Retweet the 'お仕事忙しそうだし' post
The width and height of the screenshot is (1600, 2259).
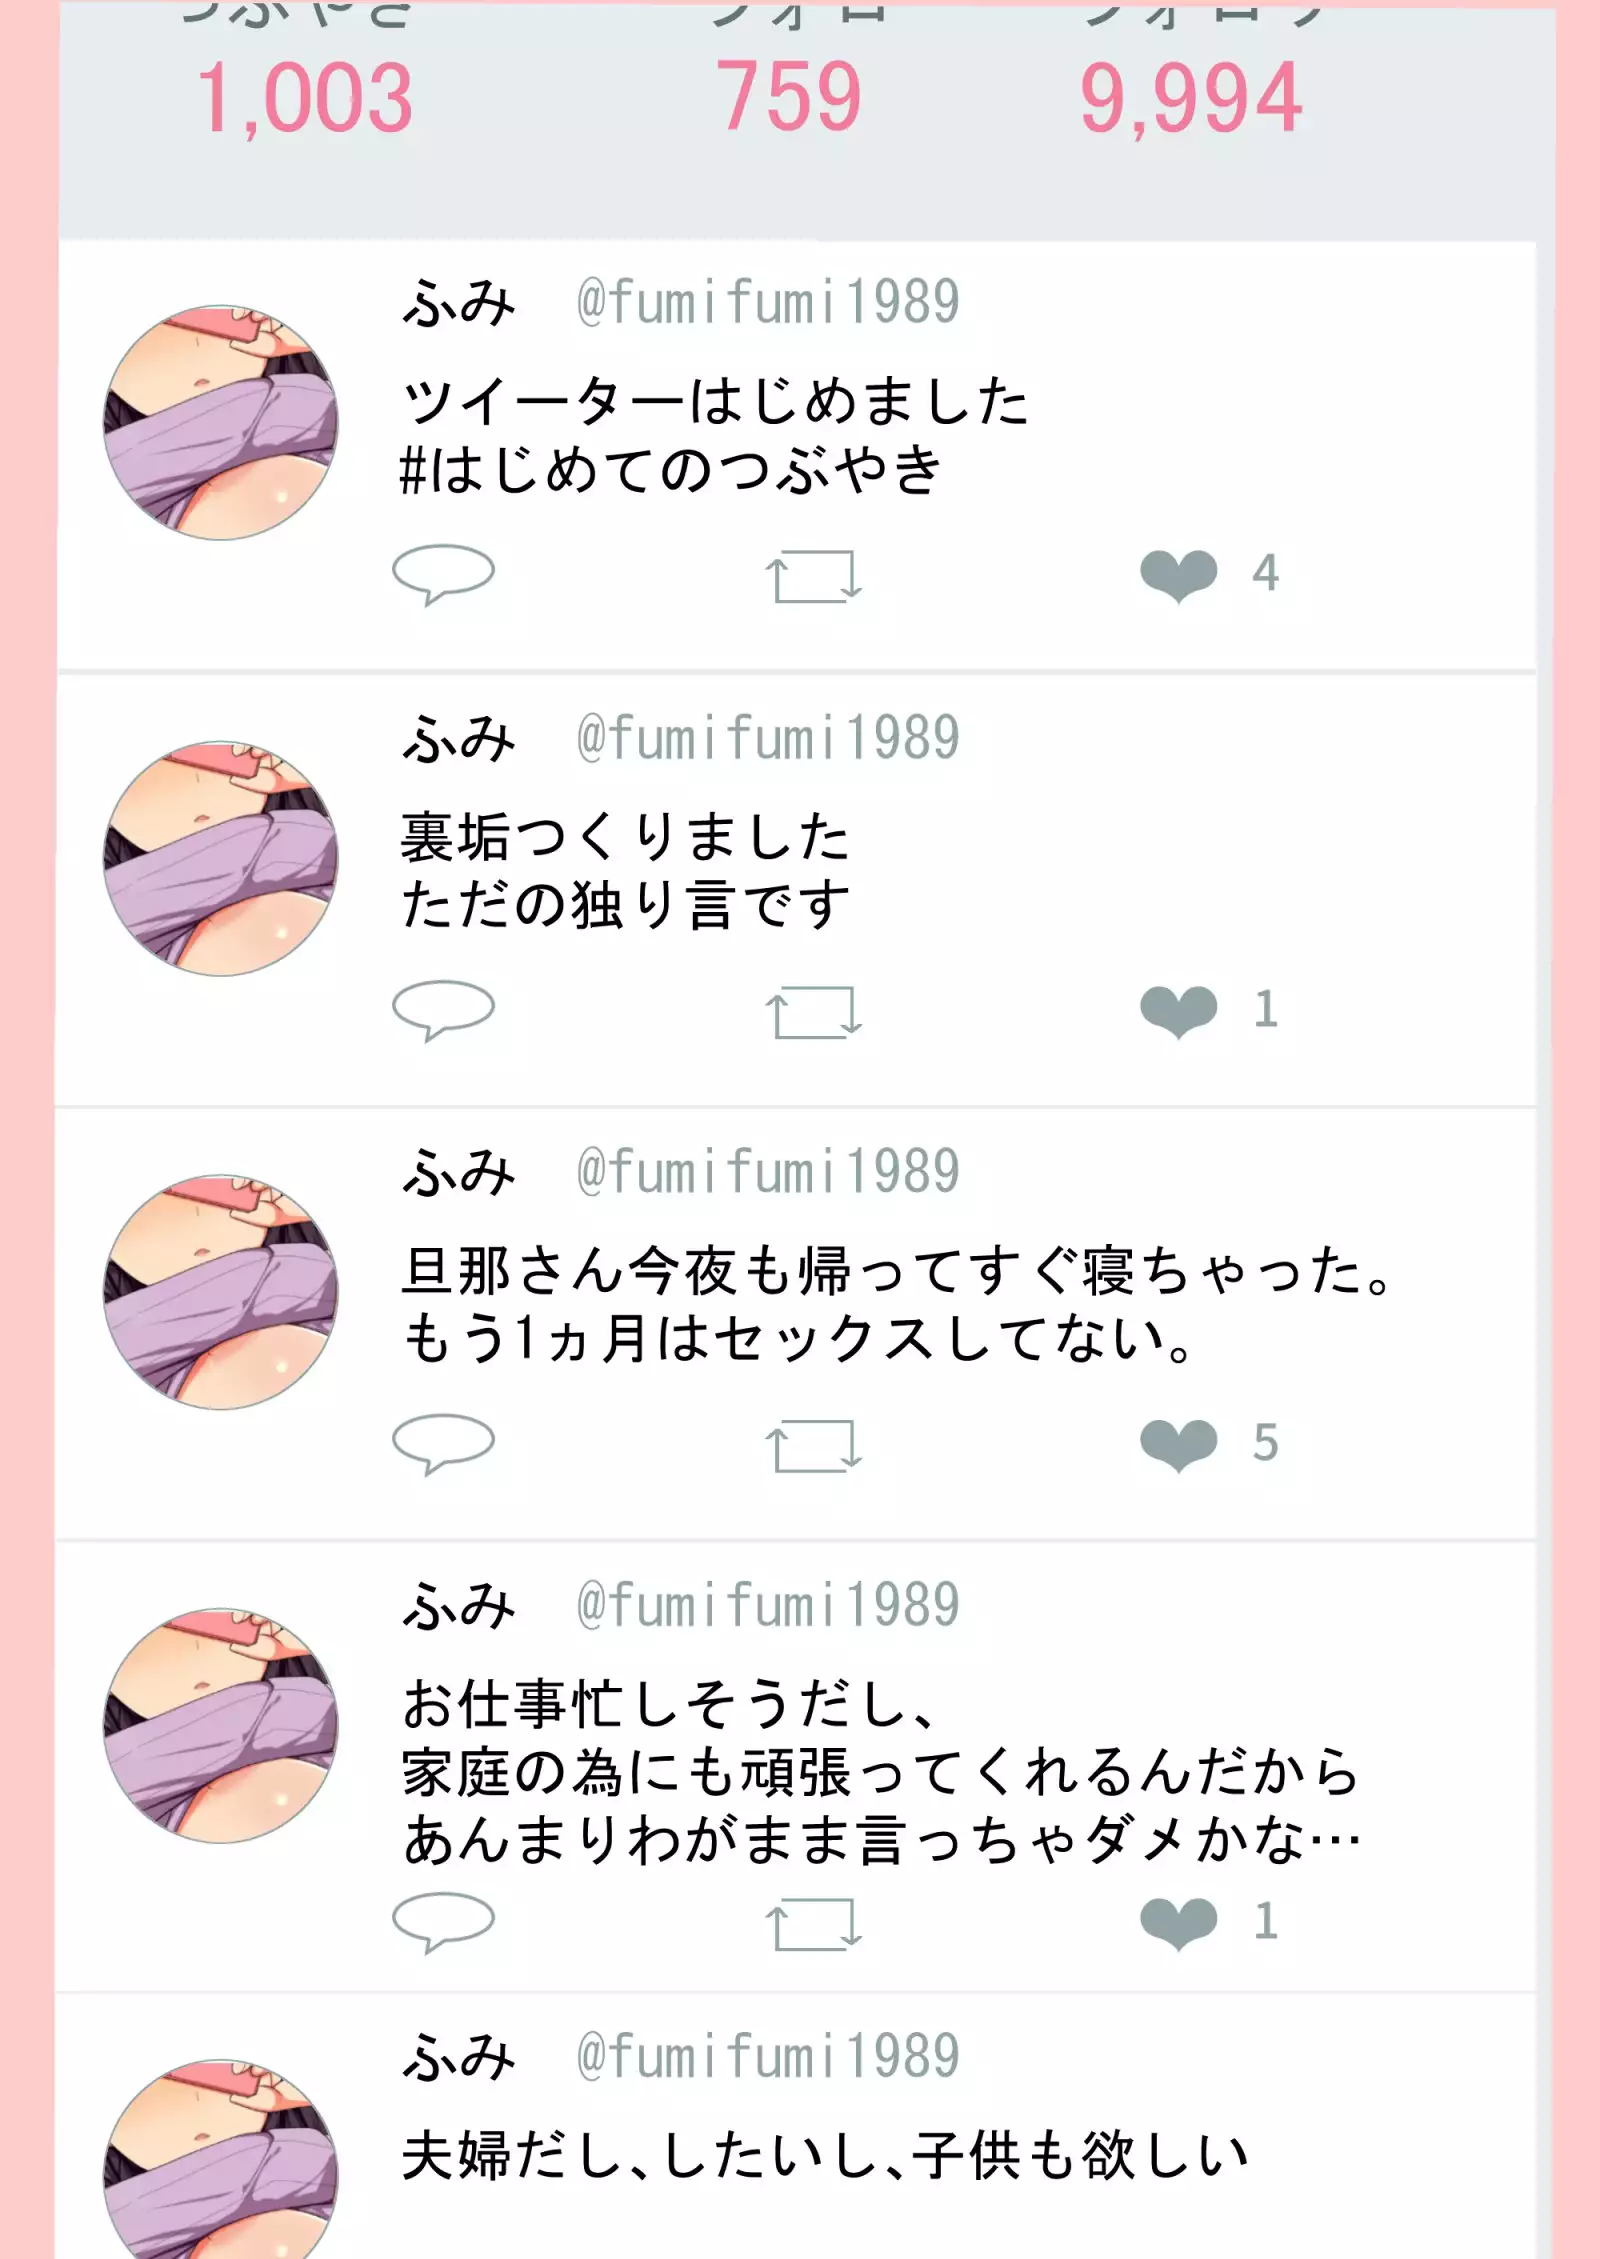coord(813,1924)
